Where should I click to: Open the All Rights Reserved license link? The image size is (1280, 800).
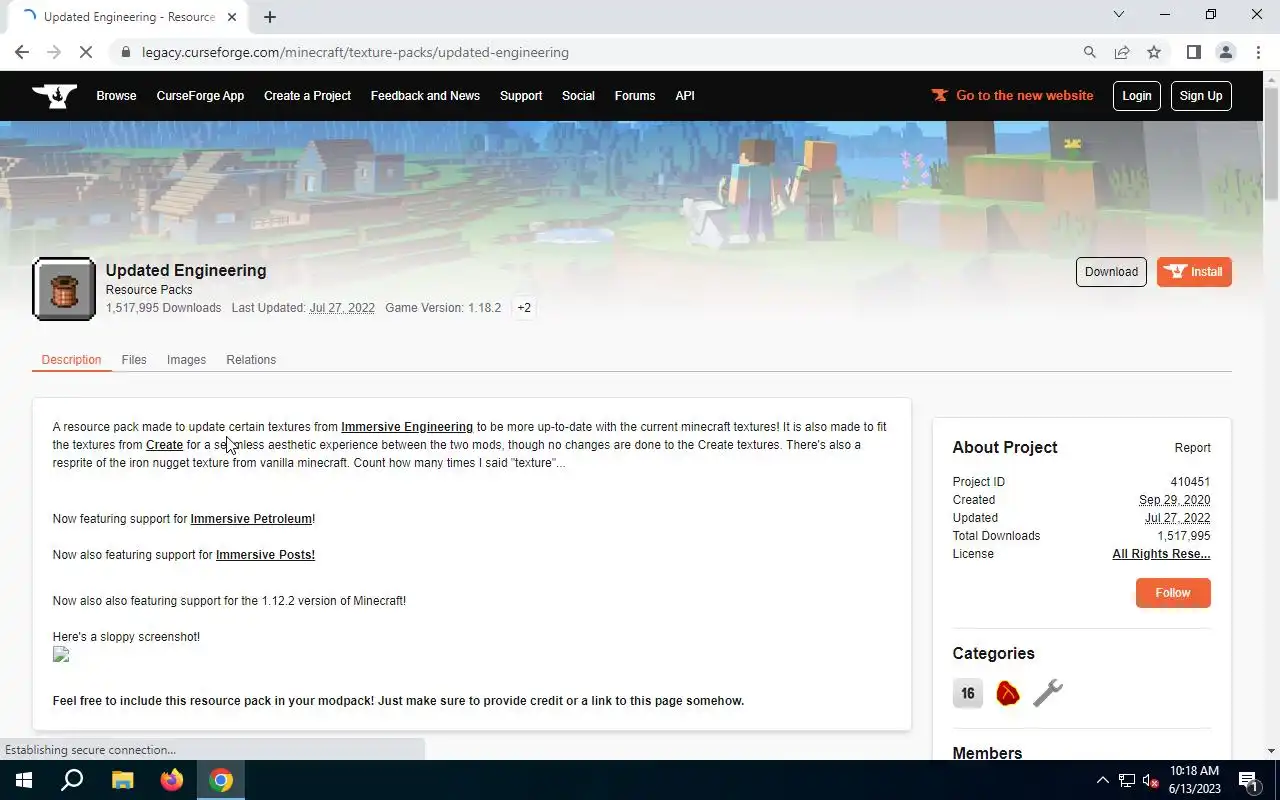1161,554
